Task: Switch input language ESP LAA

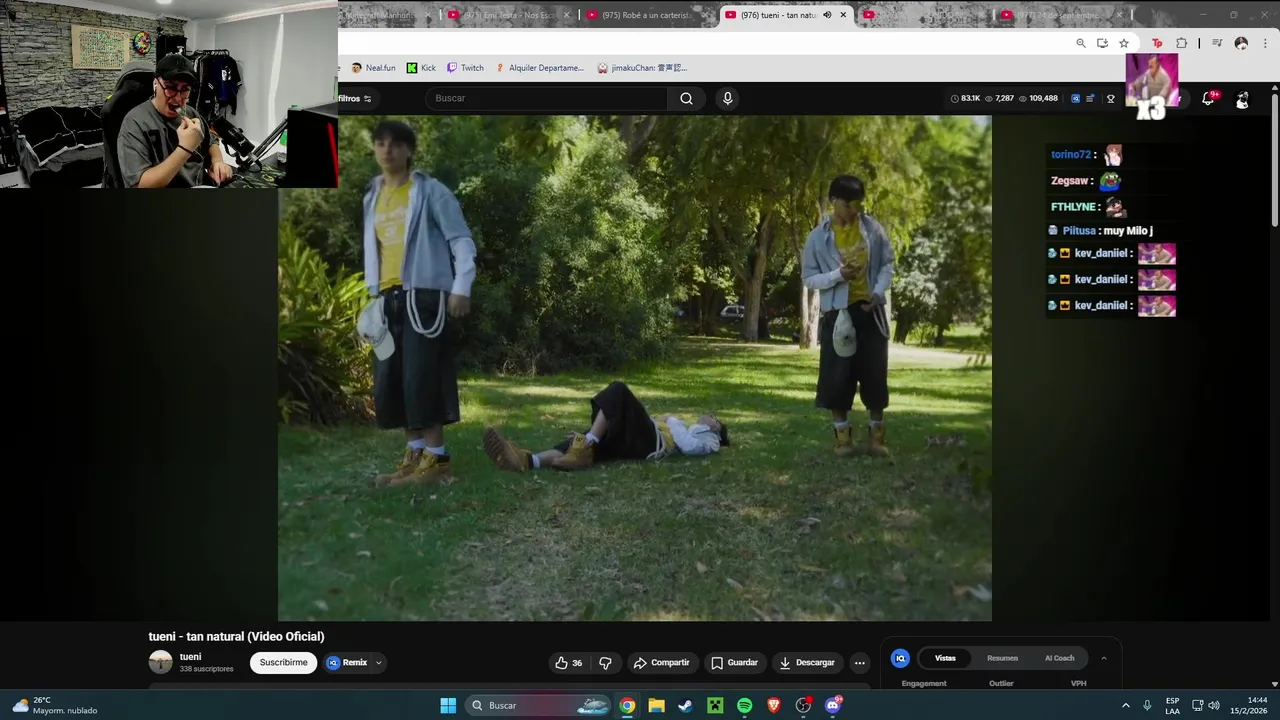Action: [1172, 705]
